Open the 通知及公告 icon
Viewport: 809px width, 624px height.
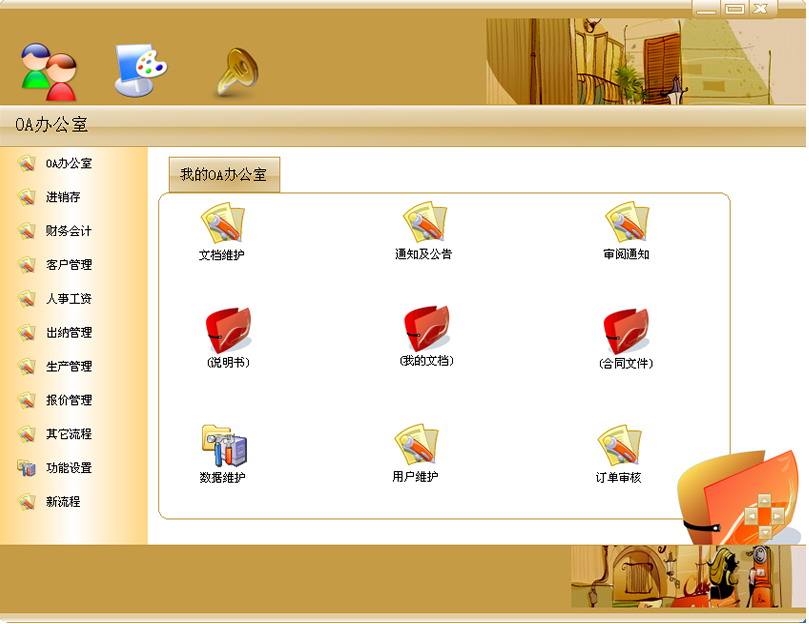point(425,221)
